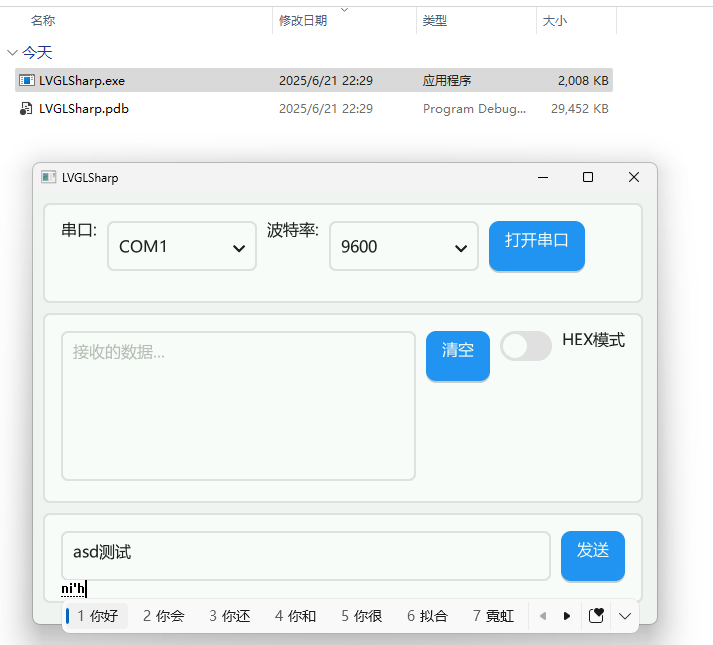The height and width of the screenshot is (645, 713).
Task: Click the LVGLSharp window title icon
Action: (x=48, y=178)
